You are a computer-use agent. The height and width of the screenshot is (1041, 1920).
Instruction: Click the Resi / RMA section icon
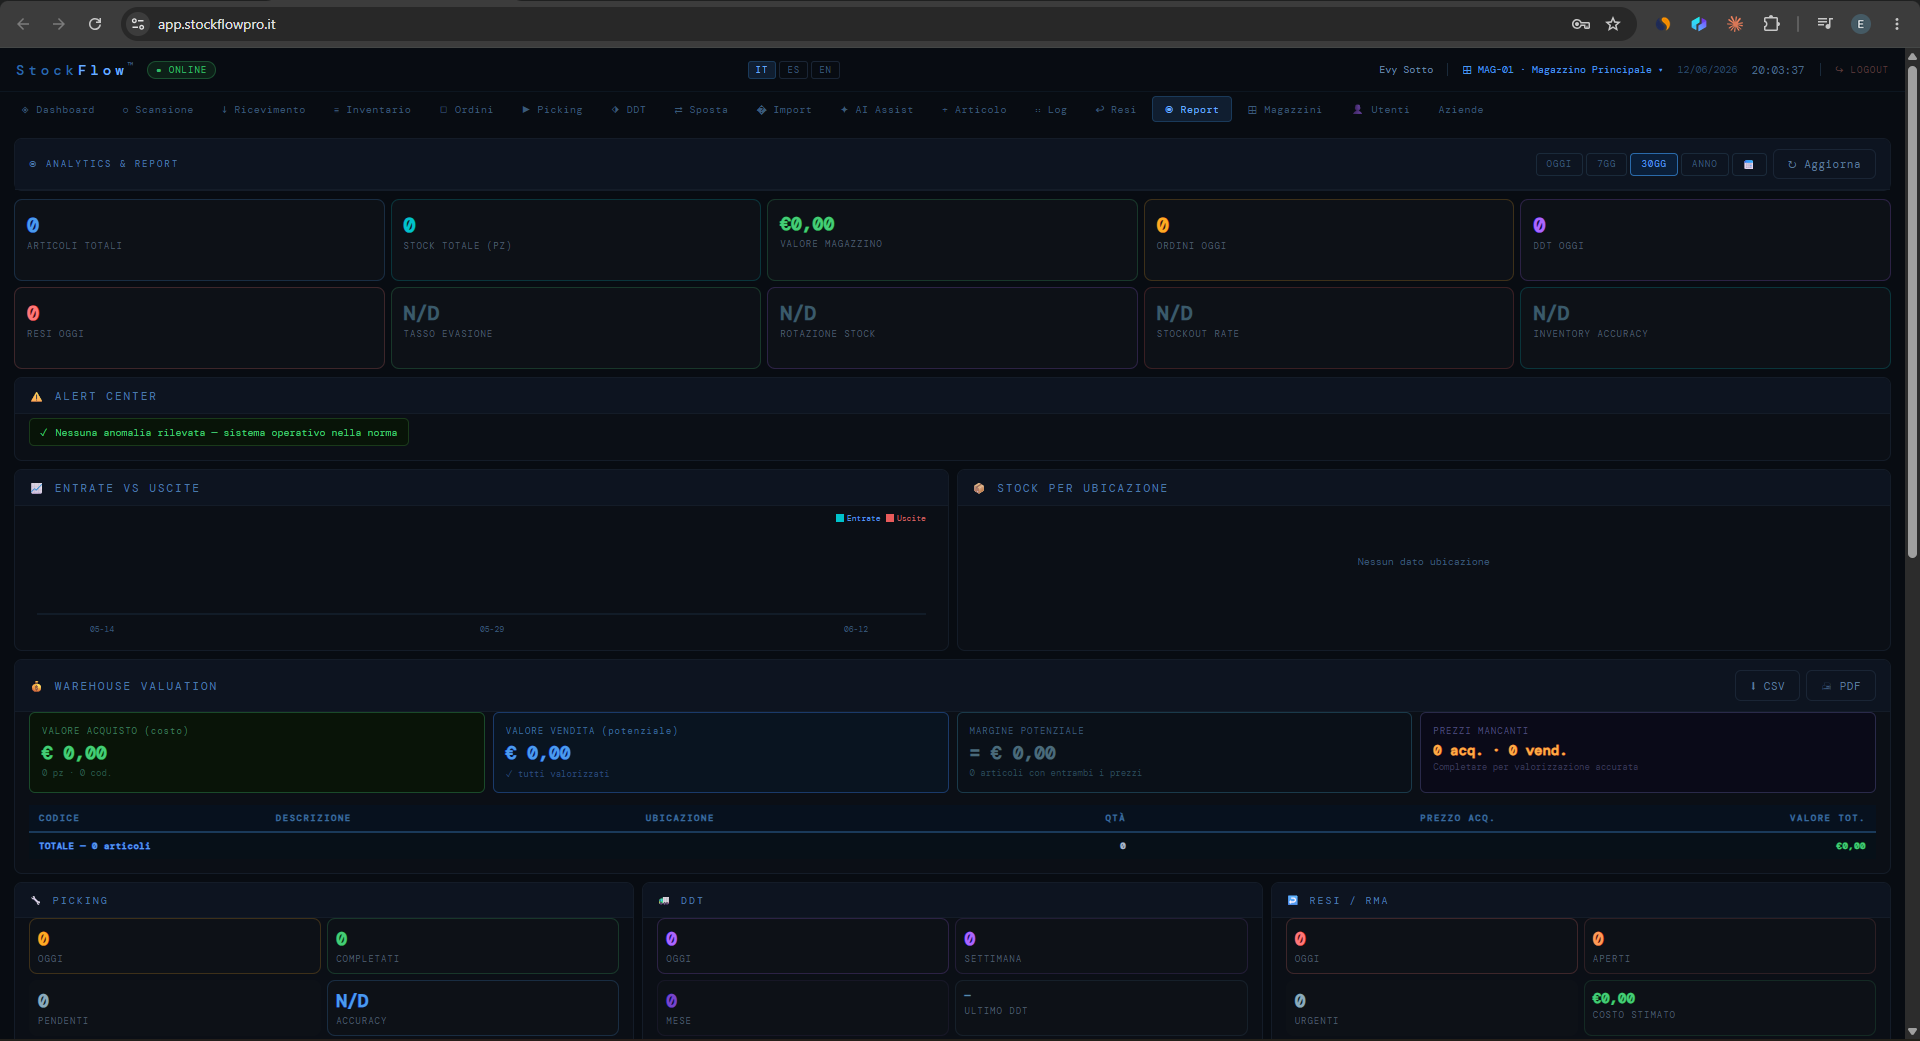coord(1293,900)
